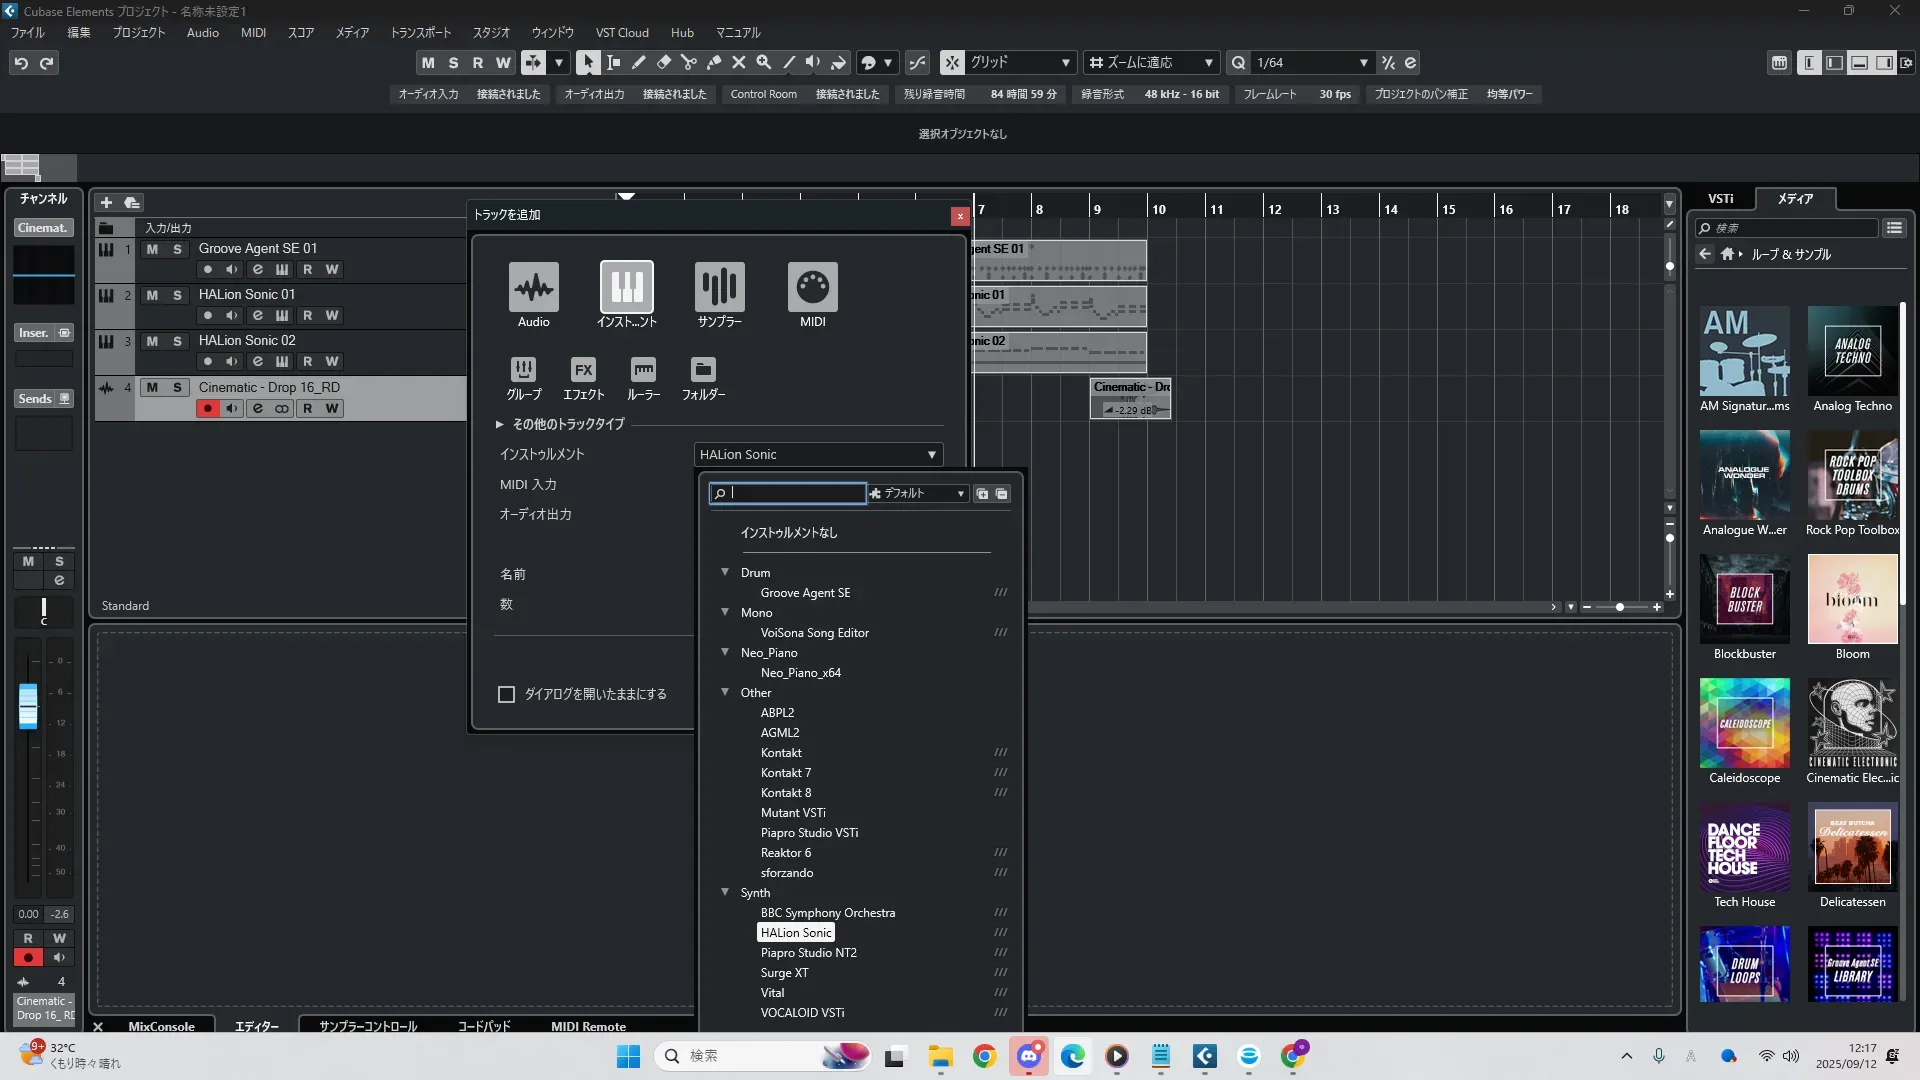
Task: Check the keep dialog open checkbox
Action: pyautogui.click(x=507, y=694)
